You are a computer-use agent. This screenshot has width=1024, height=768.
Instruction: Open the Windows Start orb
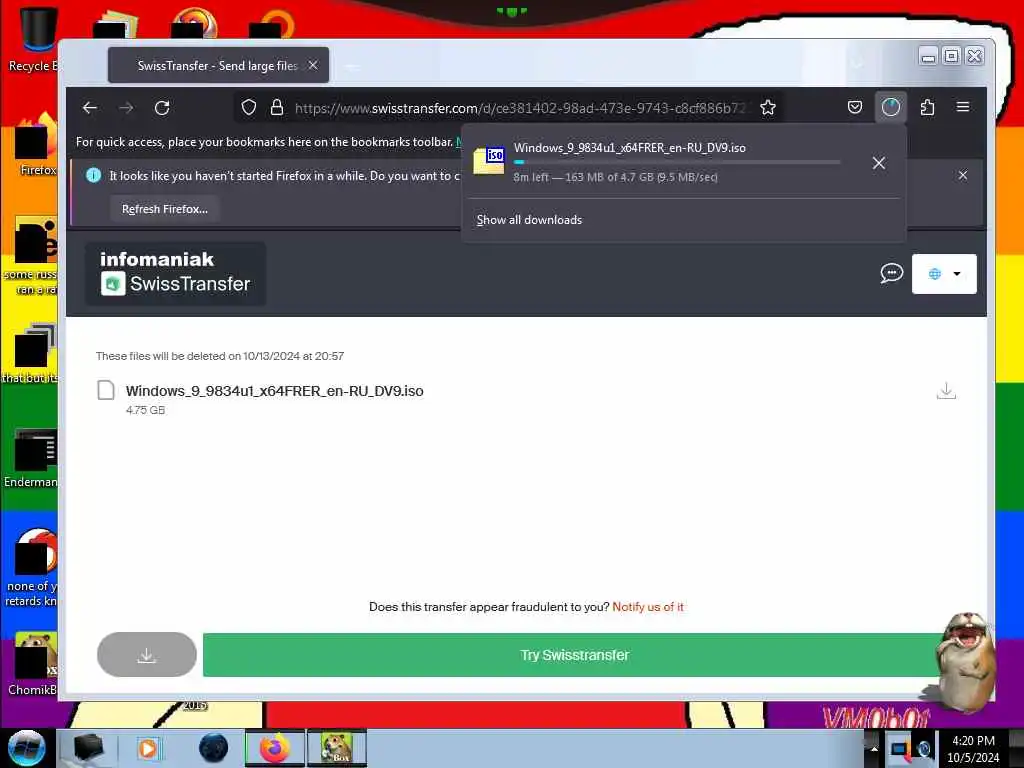(27, 748)
